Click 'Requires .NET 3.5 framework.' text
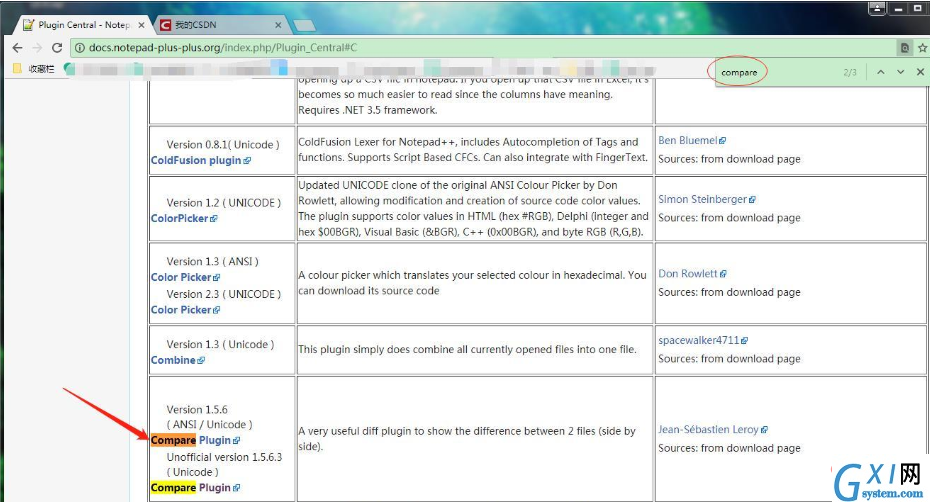The width and height of the screenshot is (930, 502). pyautogui.click(x=367, y=110)
